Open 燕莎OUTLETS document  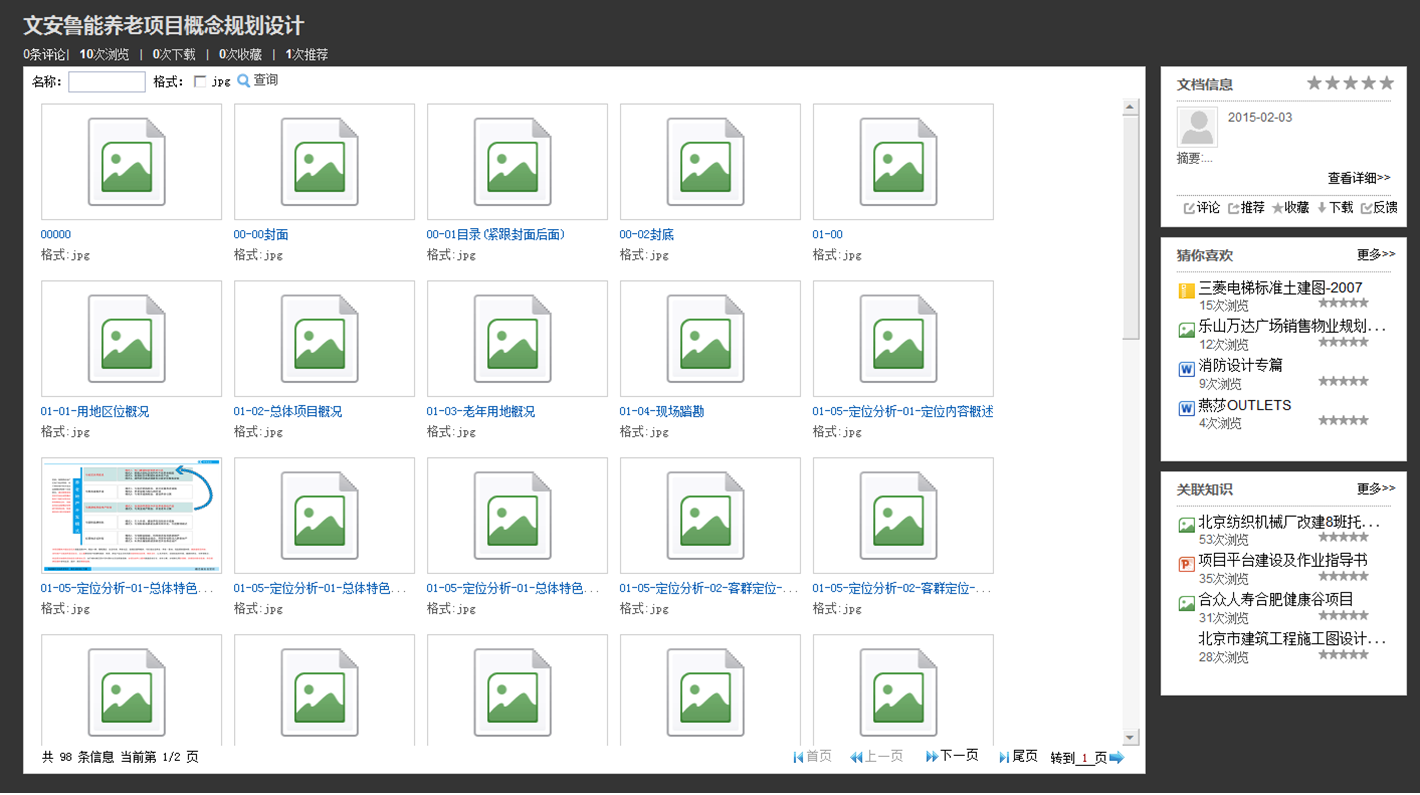[x=1245, y=405]
